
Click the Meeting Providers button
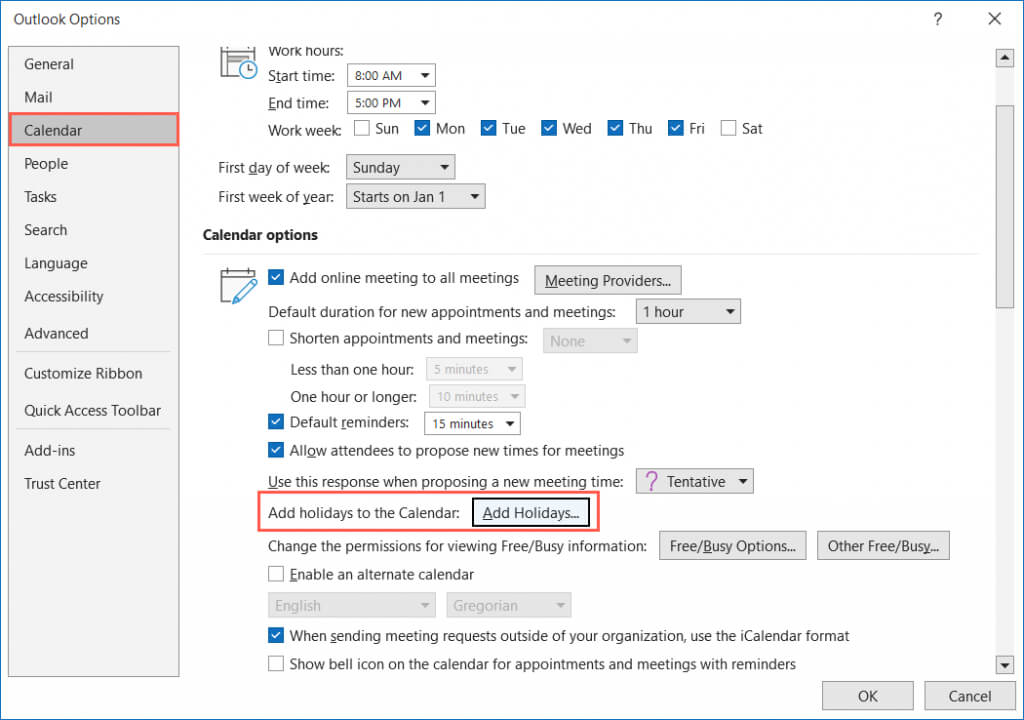coord(607,280)
